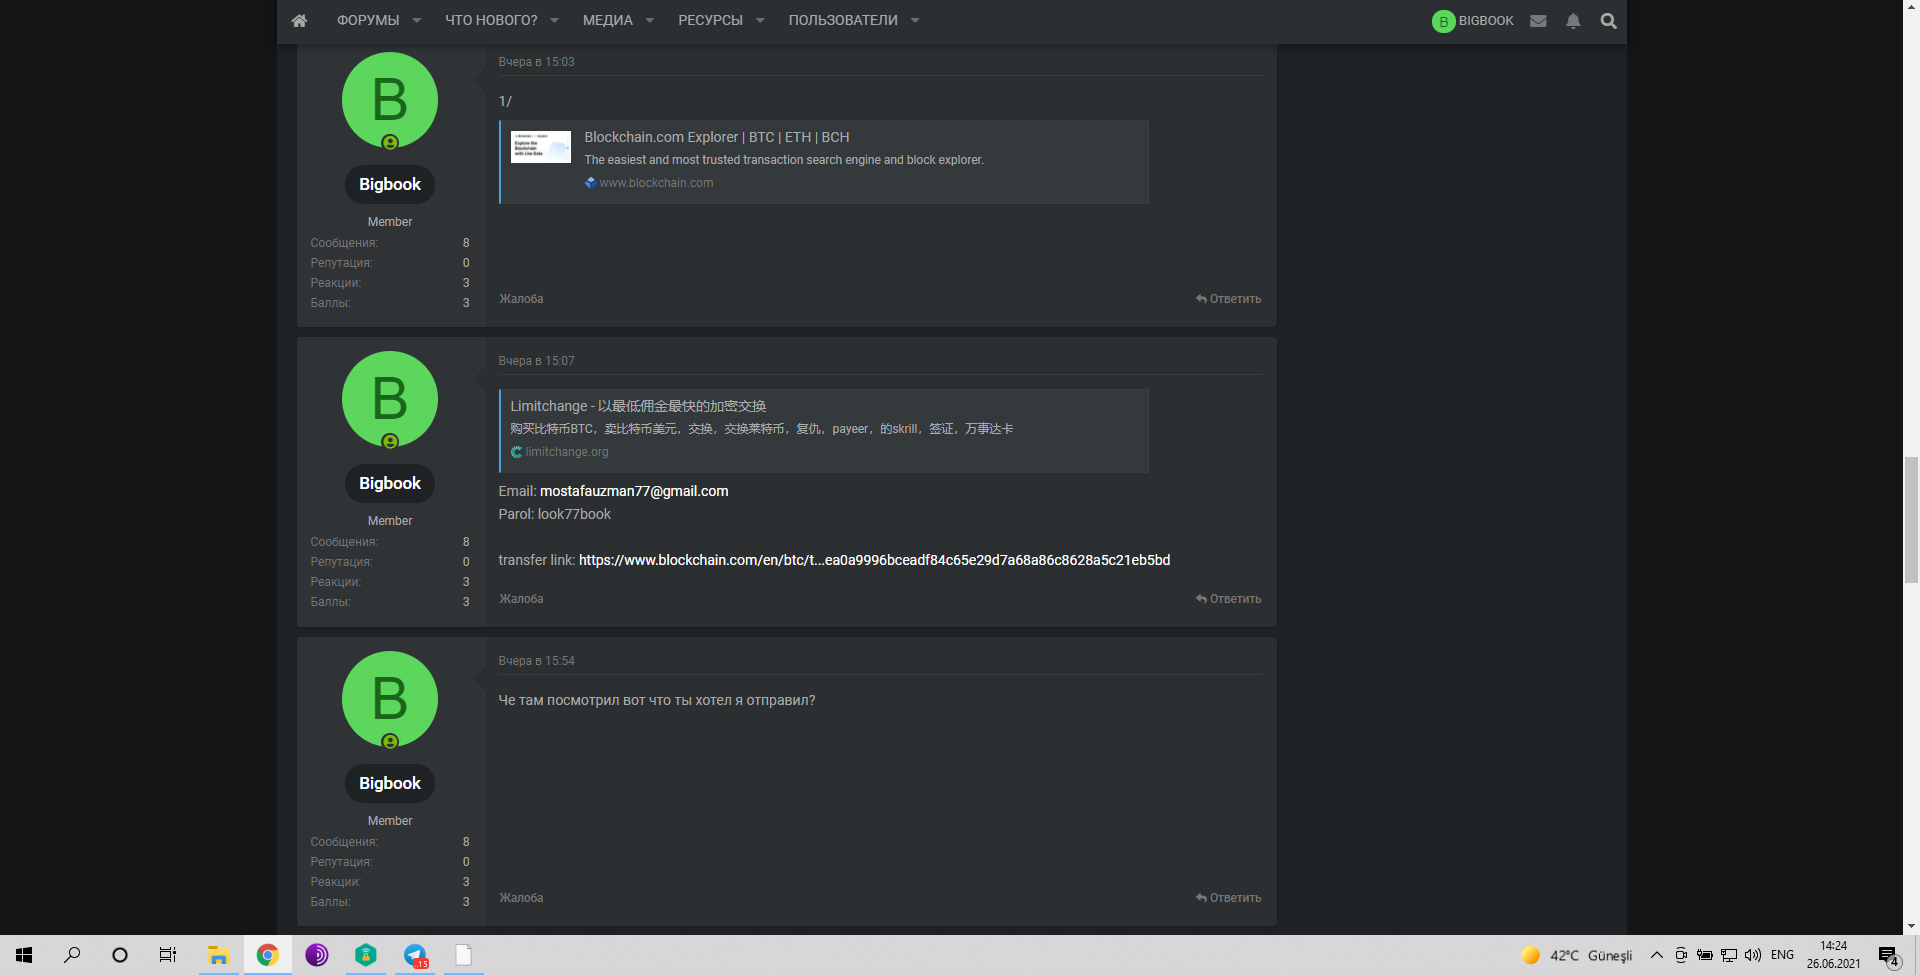Open the notifications bell icon

point(1573,21)
